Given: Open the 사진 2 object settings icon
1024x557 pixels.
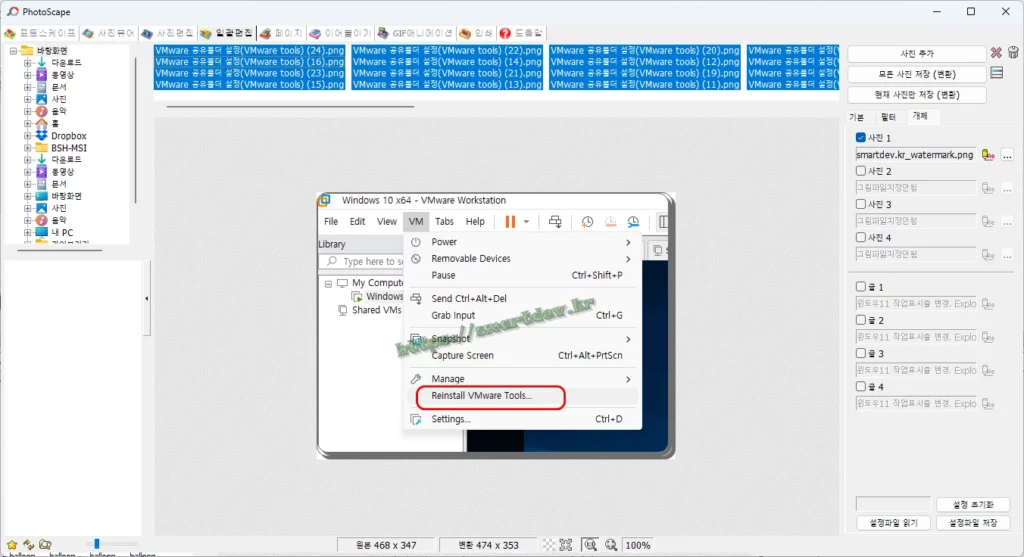Looking at the screenshot, I should [x=988, y=188].
